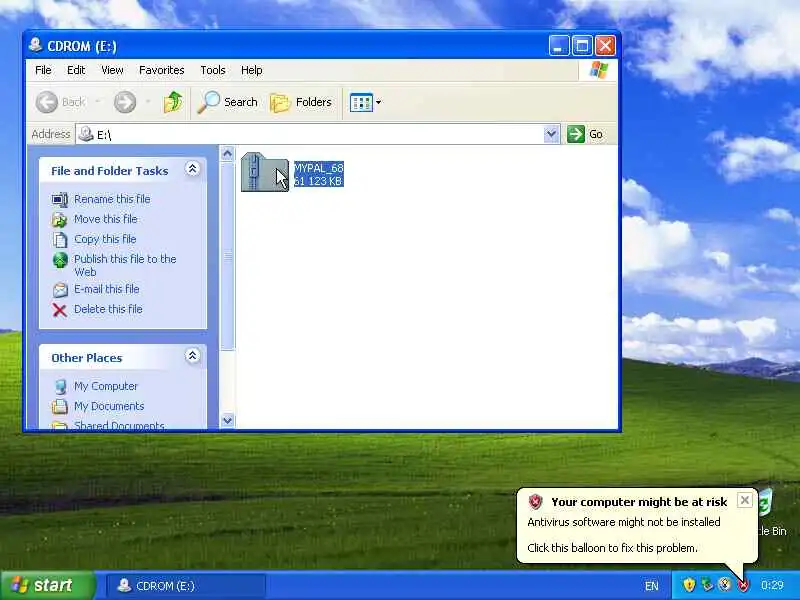The image size is (800, 600).
Task: Click the Go button
Action: coord(585,134)
